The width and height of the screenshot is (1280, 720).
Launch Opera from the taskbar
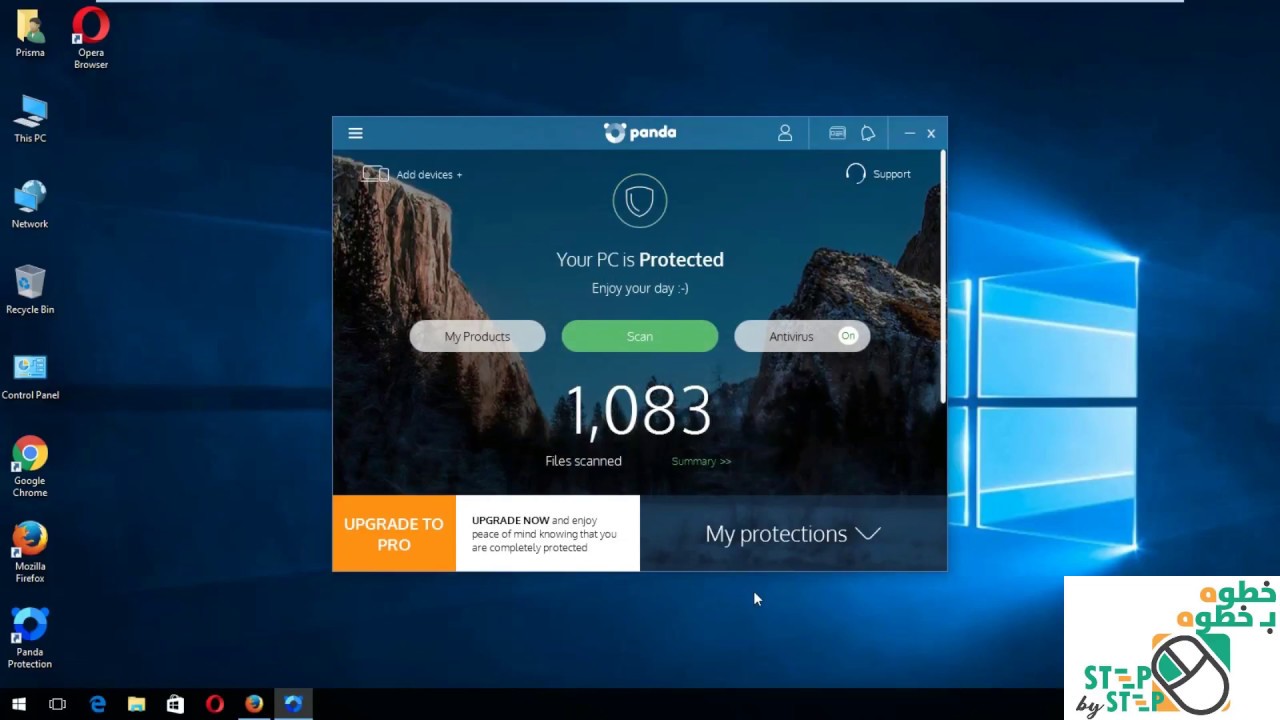(214, 704)
